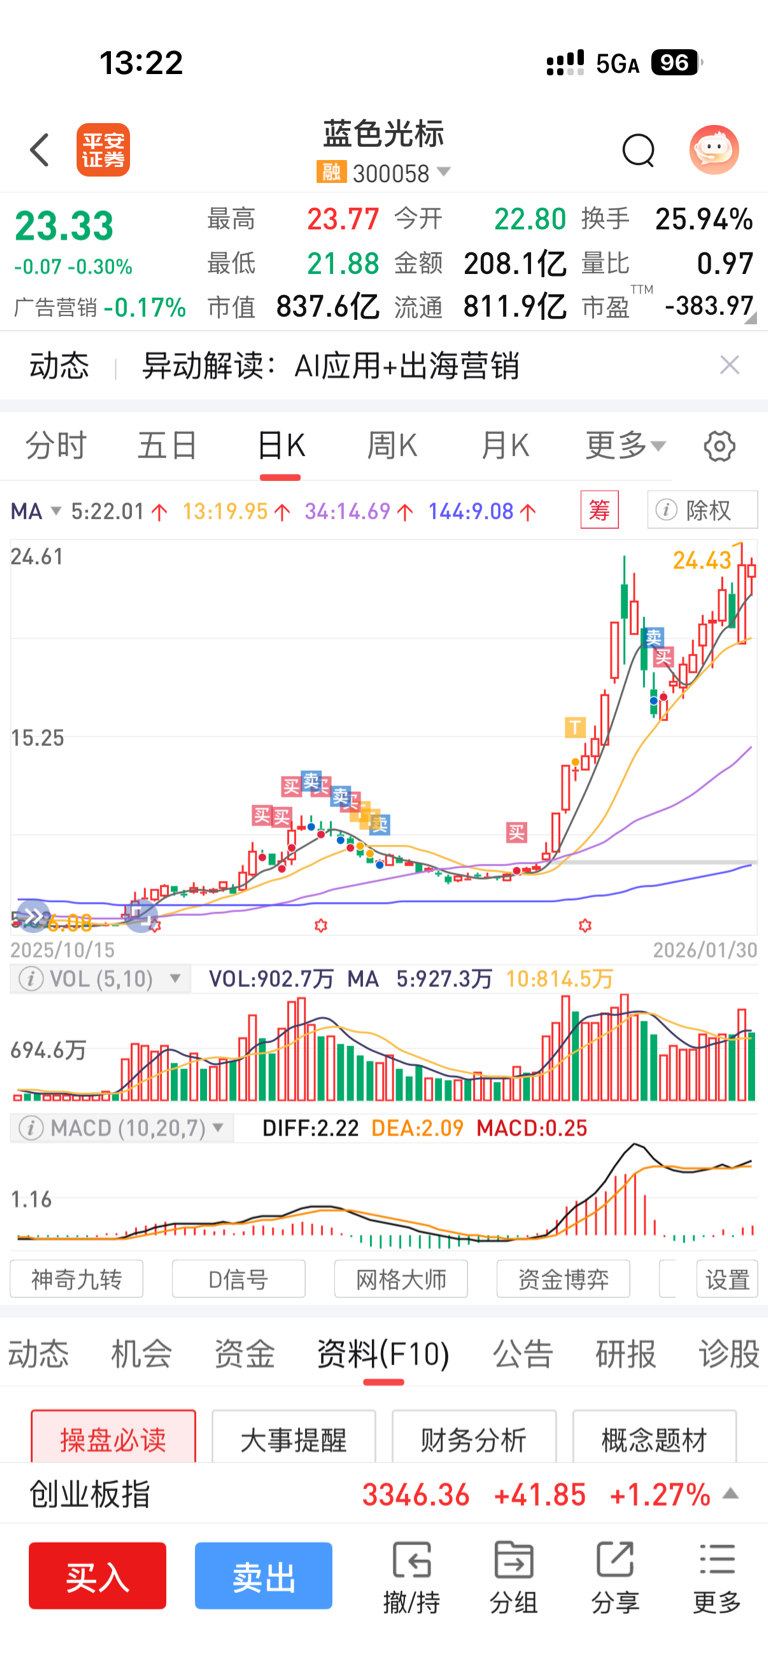Image resolution: width=768 pixels, height=1670 pixels.
Task: Open the MACD (10,20,7) indicator dropdown
Action: pos(121,1128)
